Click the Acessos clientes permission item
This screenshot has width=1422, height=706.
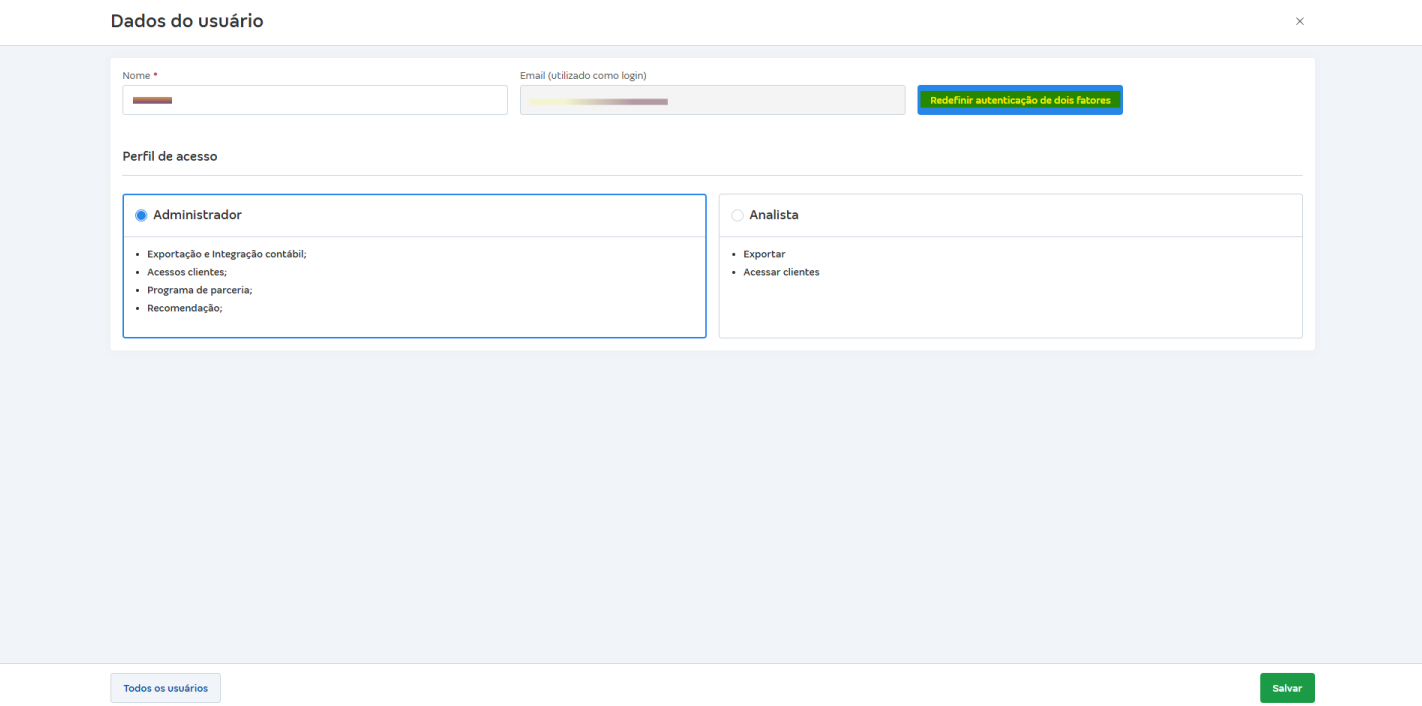click(186, 272)
